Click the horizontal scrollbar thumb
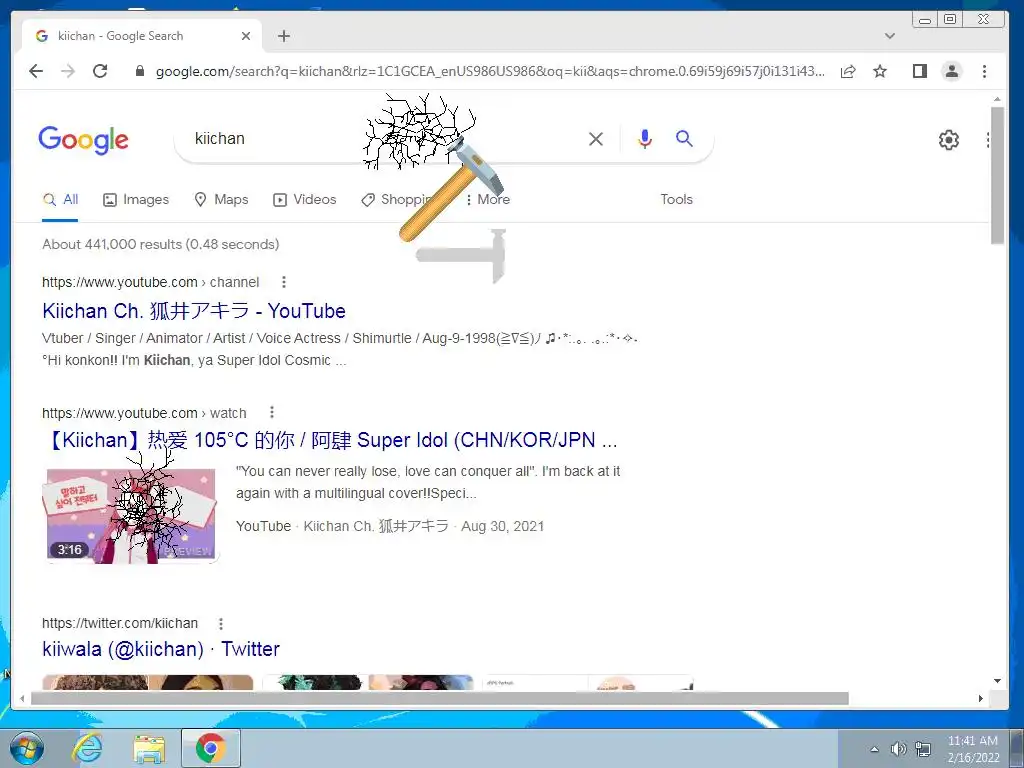This screenshot has height=768, width=1024. click(x=440, y=698)
